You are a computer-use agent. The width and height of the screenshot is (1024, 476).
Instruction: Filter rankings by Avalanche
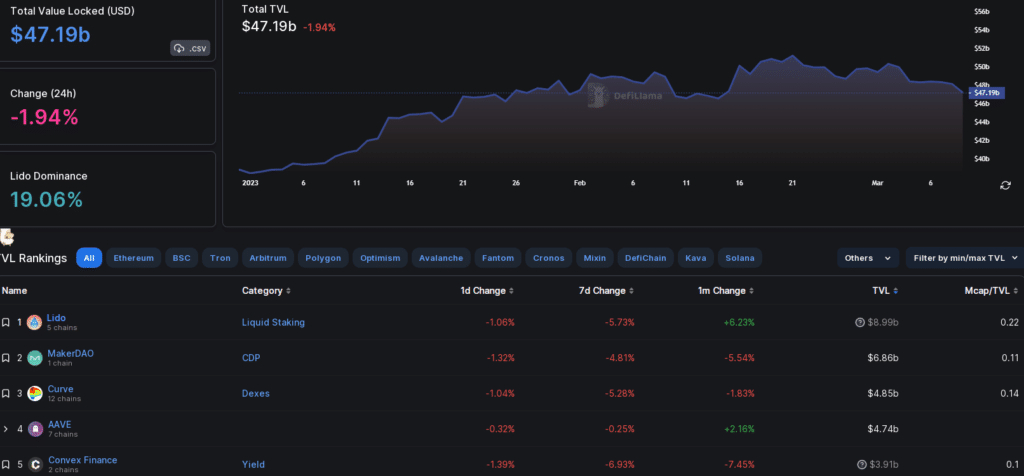pos(441,258)
